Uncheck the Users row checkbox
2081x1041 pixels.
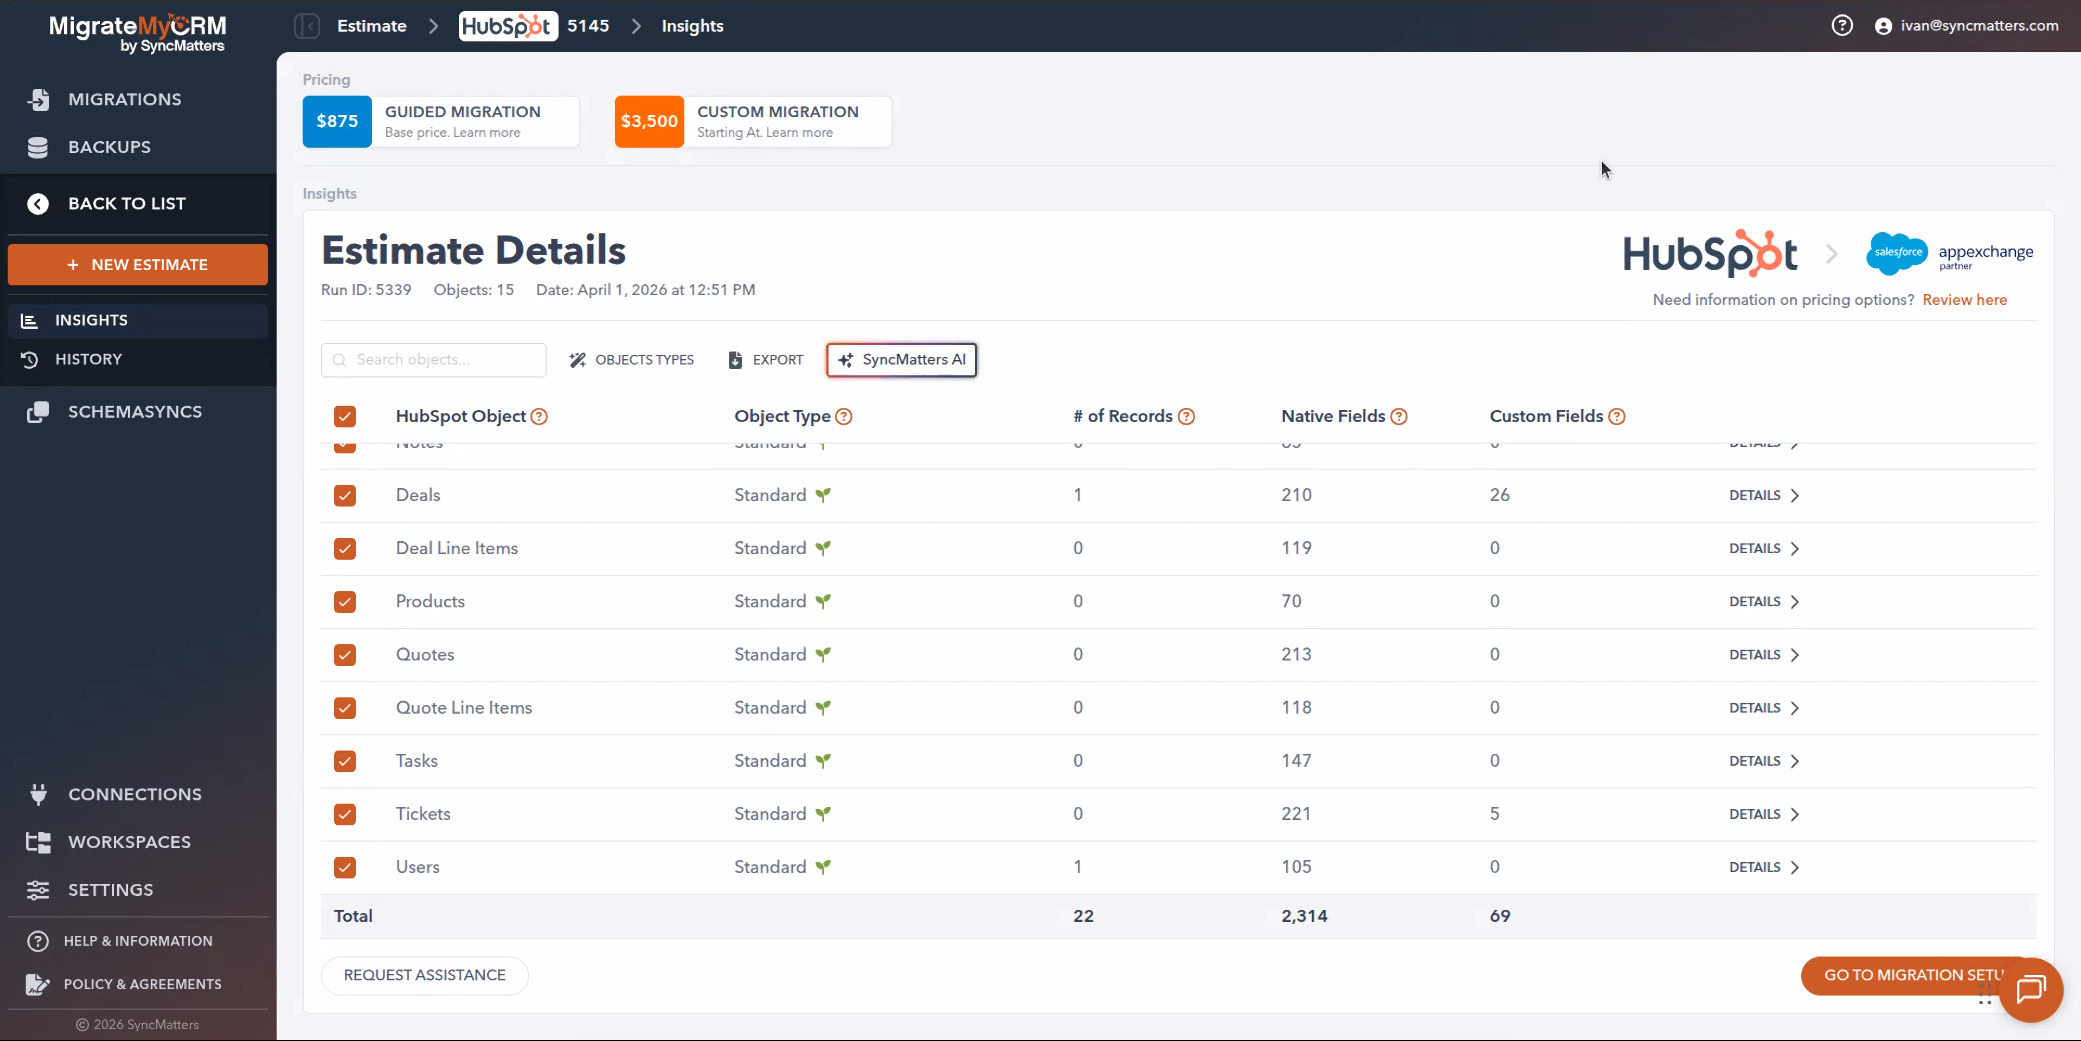pyautogui.click(x=345, y=867)
